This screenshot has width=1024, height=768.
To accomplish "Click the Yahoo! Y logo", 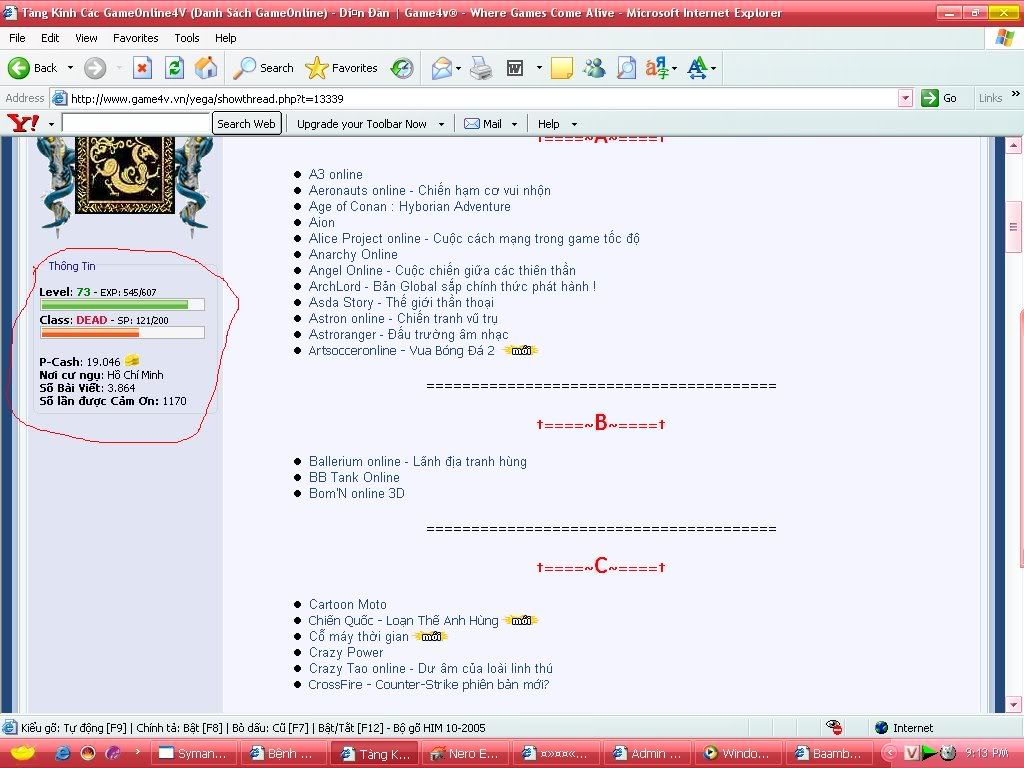I will click(23, 123).
